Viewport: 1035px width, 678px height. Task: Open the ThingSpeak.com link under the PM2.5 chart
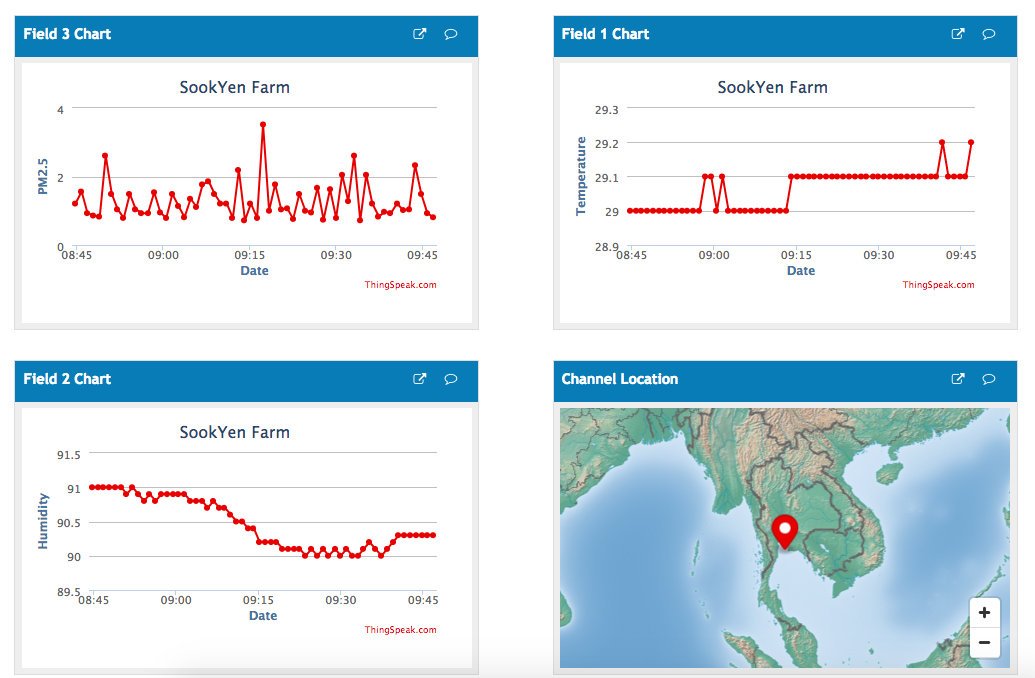399,284
